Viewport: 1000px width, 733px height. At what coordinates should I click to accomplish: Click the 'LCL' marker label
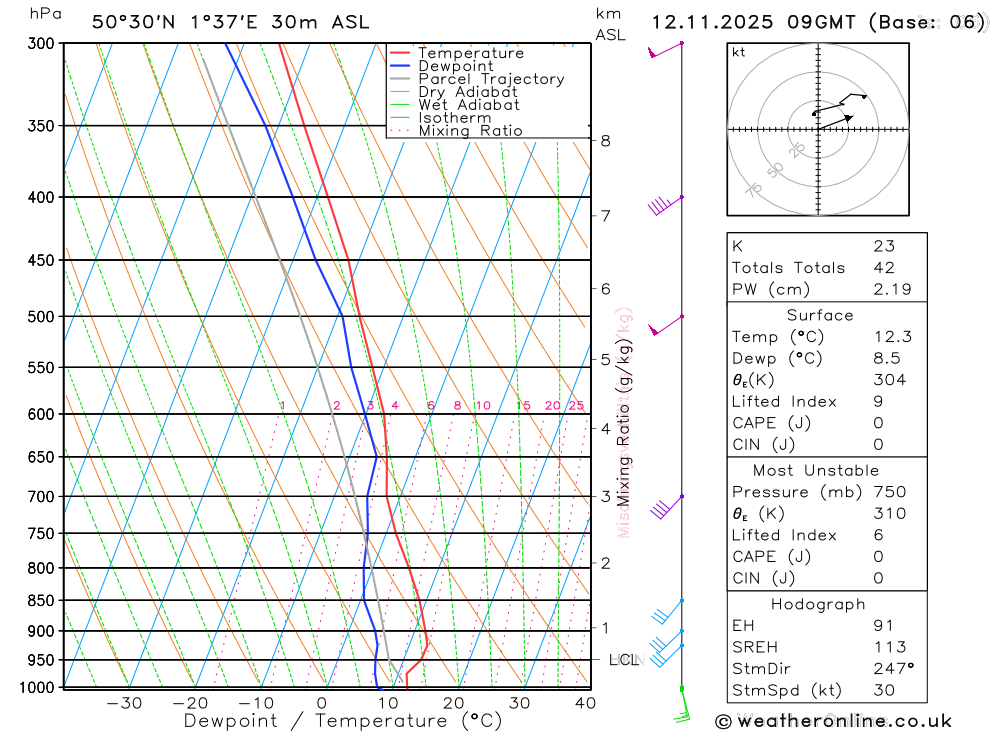pyautogui.click(x=624, y=660)
